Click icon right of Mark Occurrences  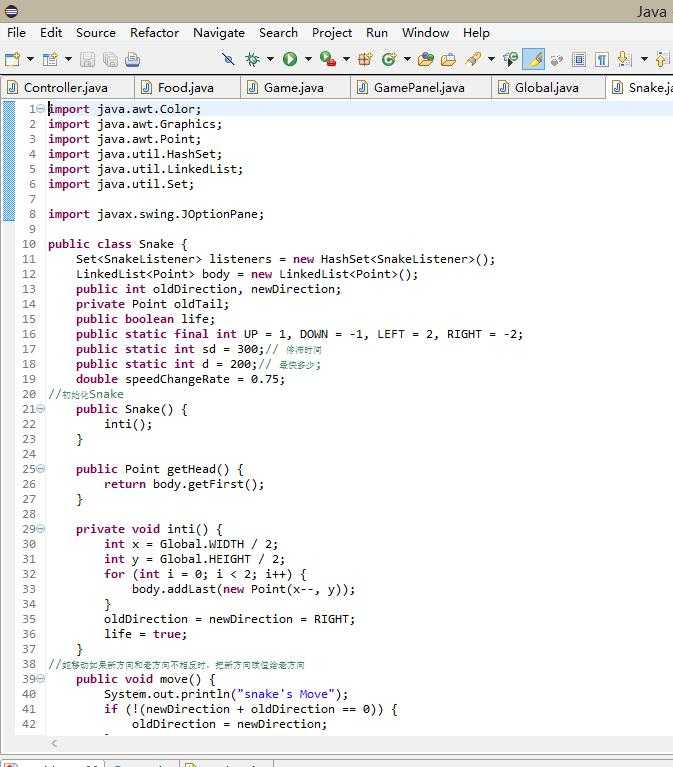point(556,60)
